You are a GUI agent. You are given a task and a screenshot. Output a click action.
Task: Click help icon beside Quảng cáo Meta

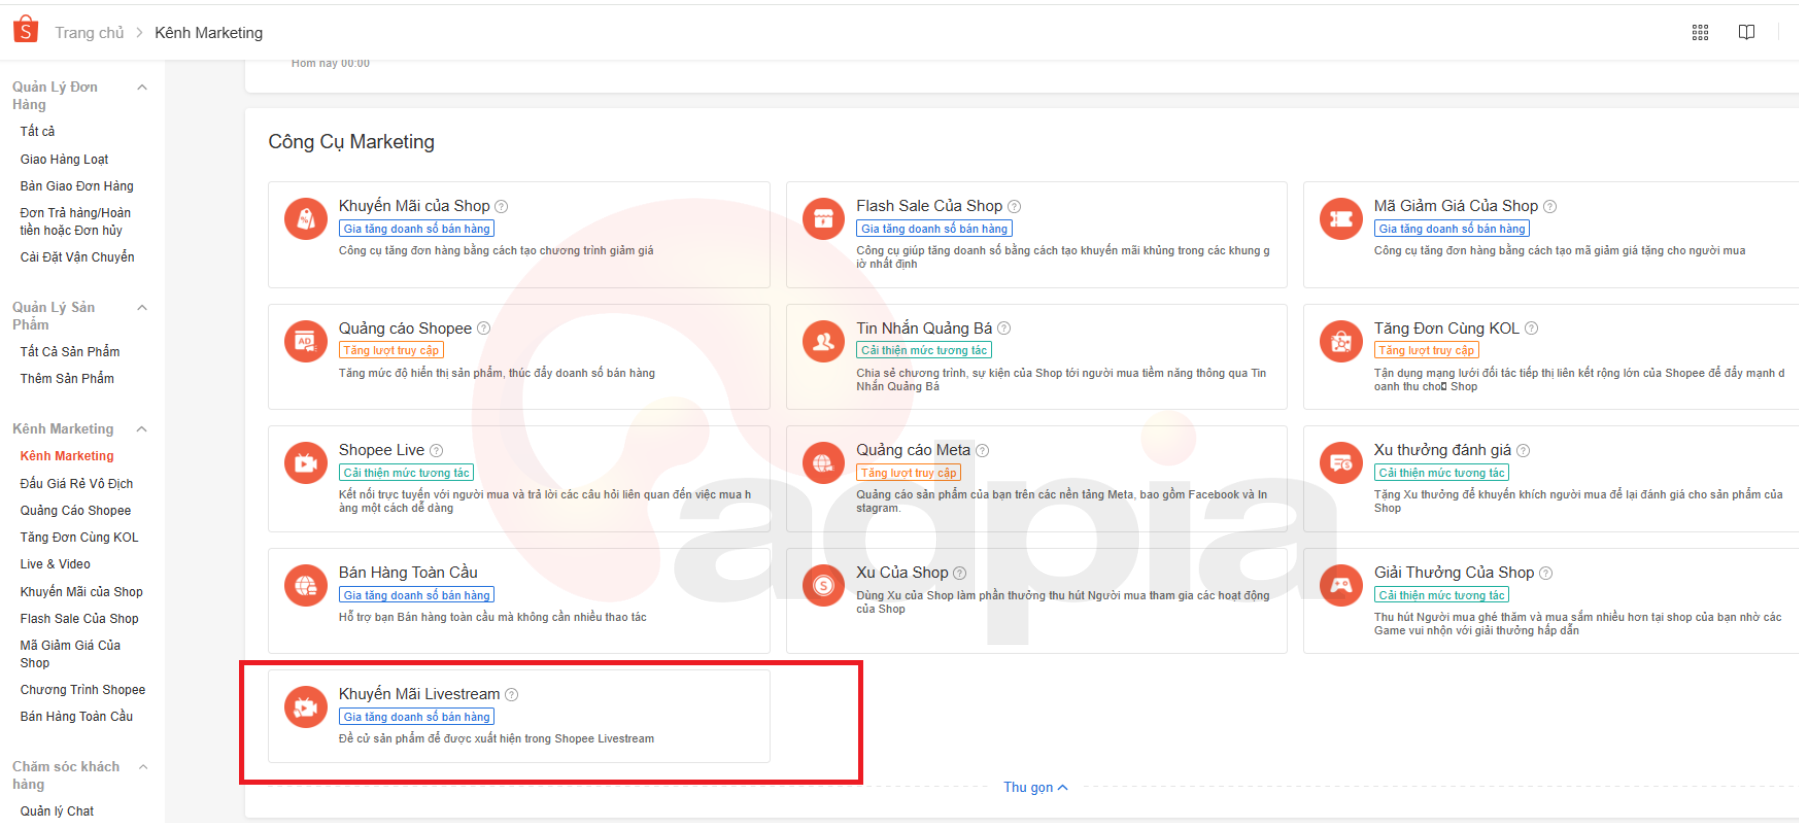(982, 451)
